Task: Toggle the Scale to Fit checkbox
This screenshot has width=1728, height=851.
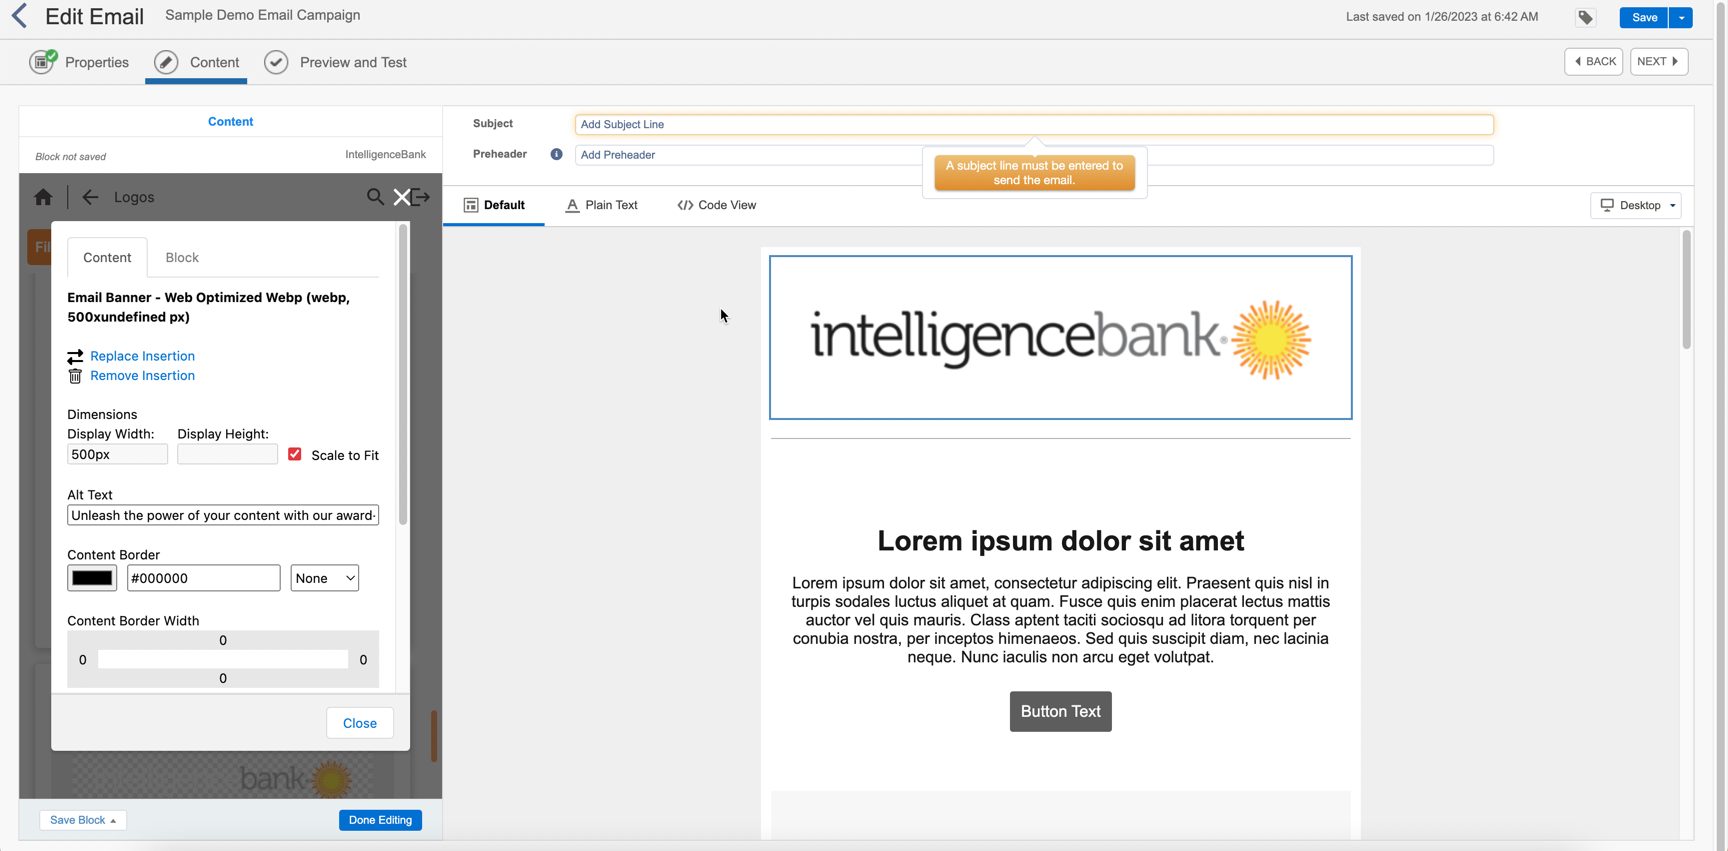Action: click(x=295, y=454)
